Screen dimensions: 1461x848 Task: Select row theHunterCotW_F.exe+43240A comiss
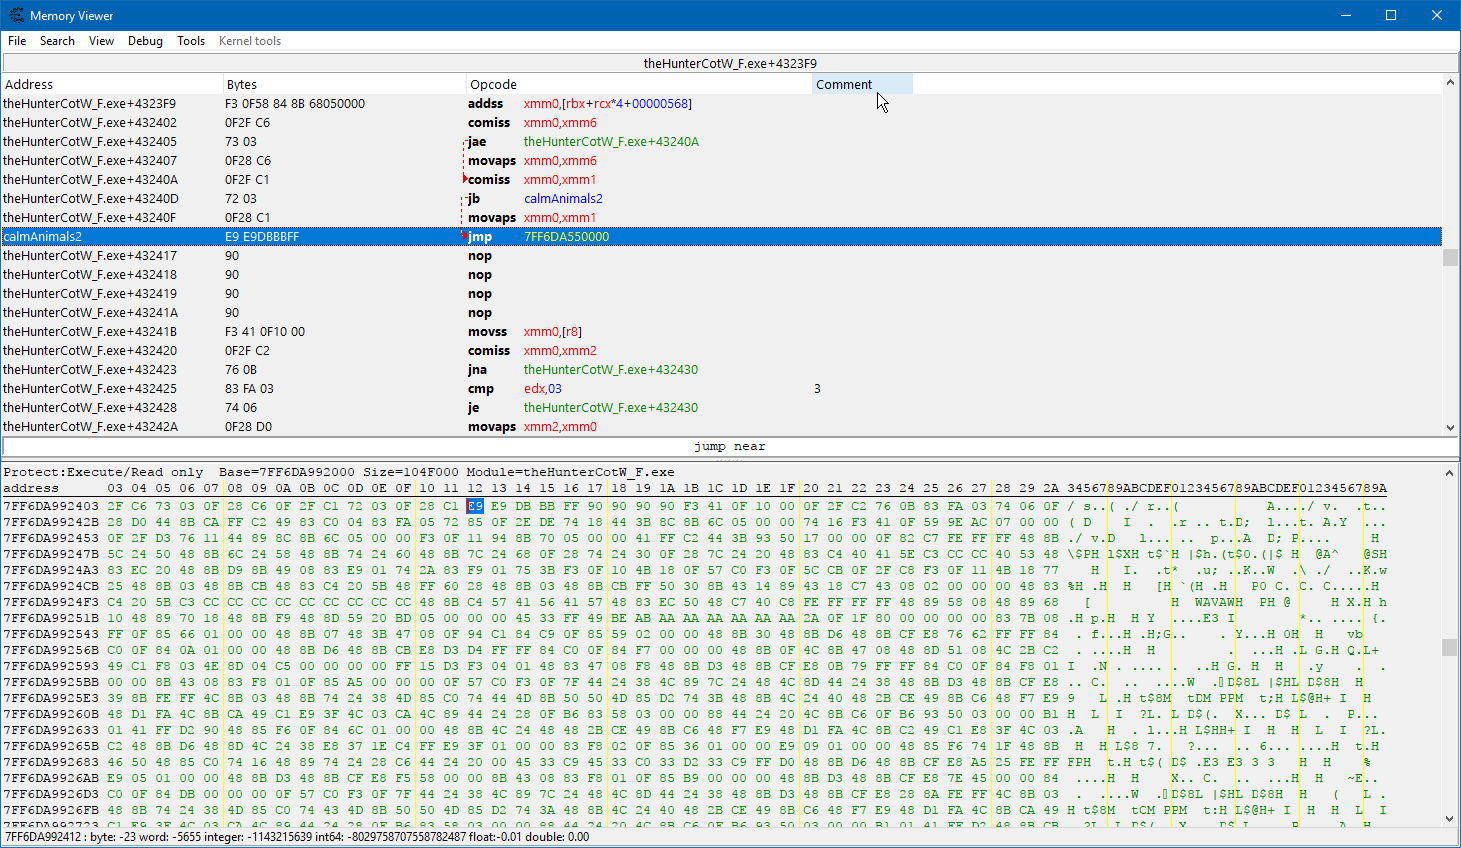(x=721, y=180)
